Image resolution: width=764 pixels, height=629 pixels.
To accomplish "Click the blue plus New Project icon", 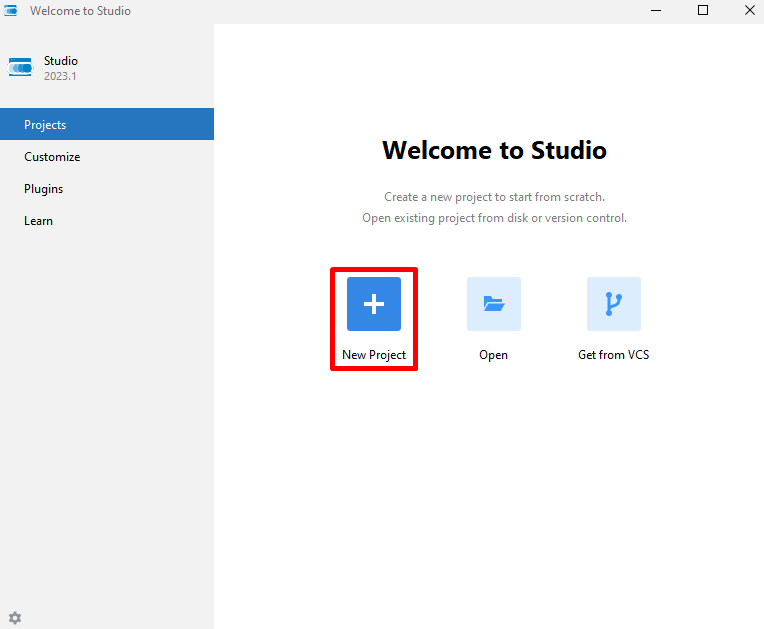I will 374,304.
